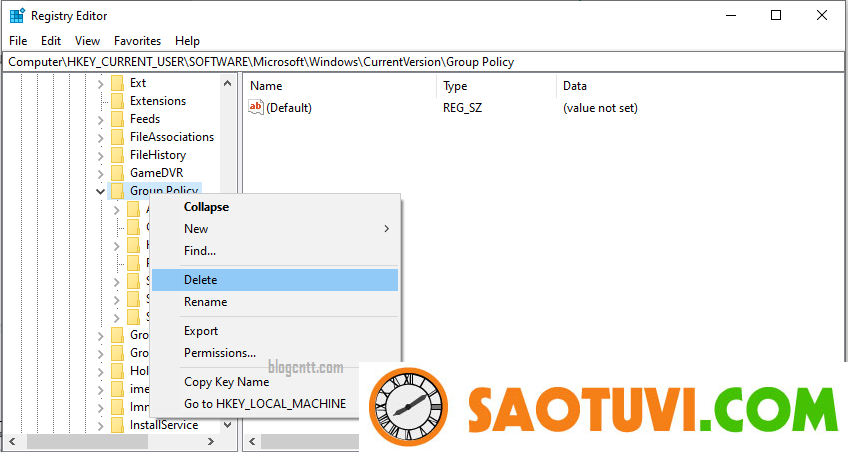
Task: Click the tree pane scroll left arrow
Action: (12, 442)
